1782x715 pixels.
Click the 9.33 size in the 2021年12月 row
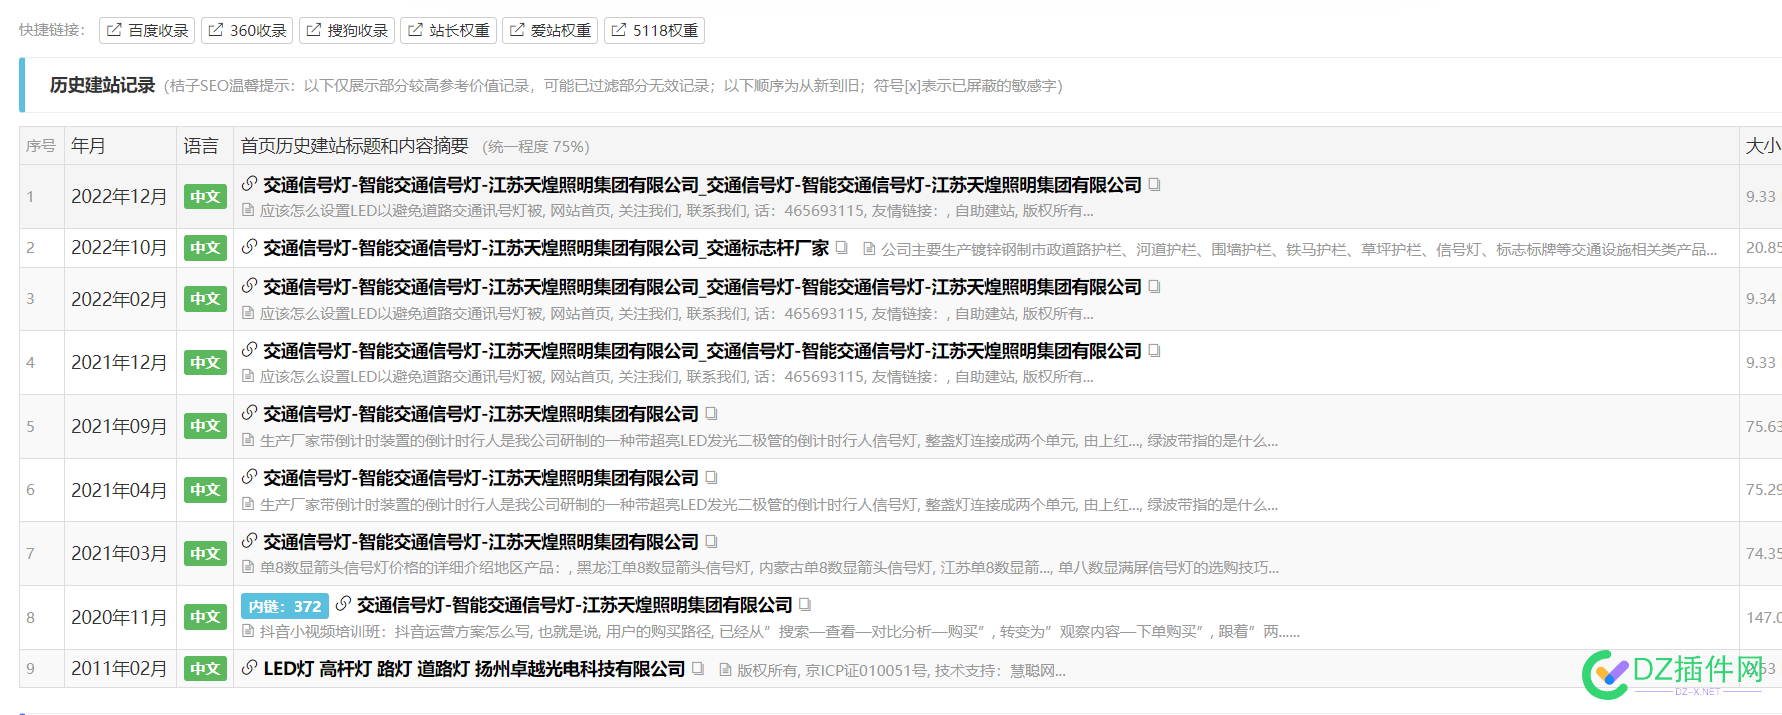click(x=1760, y=363)
